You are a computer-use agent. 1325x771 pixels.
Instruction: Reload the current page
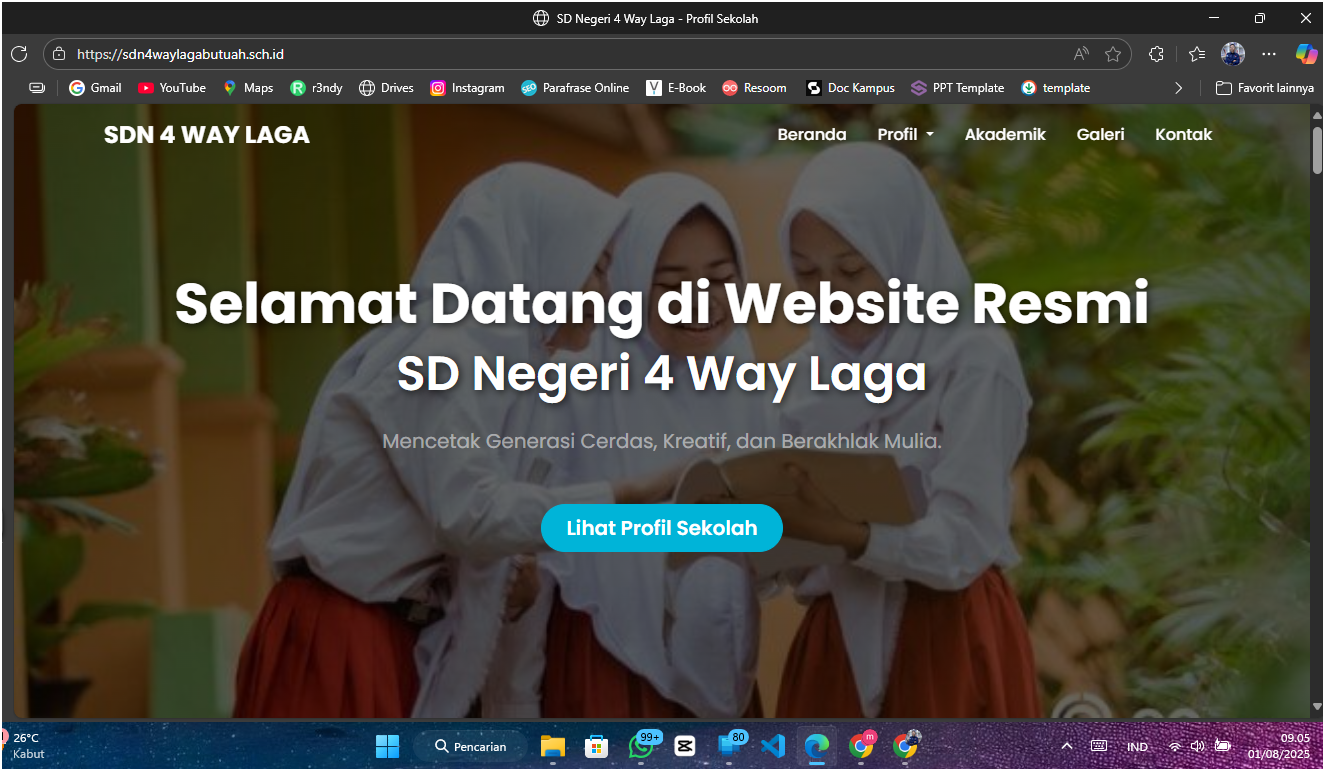coord(19,54)
